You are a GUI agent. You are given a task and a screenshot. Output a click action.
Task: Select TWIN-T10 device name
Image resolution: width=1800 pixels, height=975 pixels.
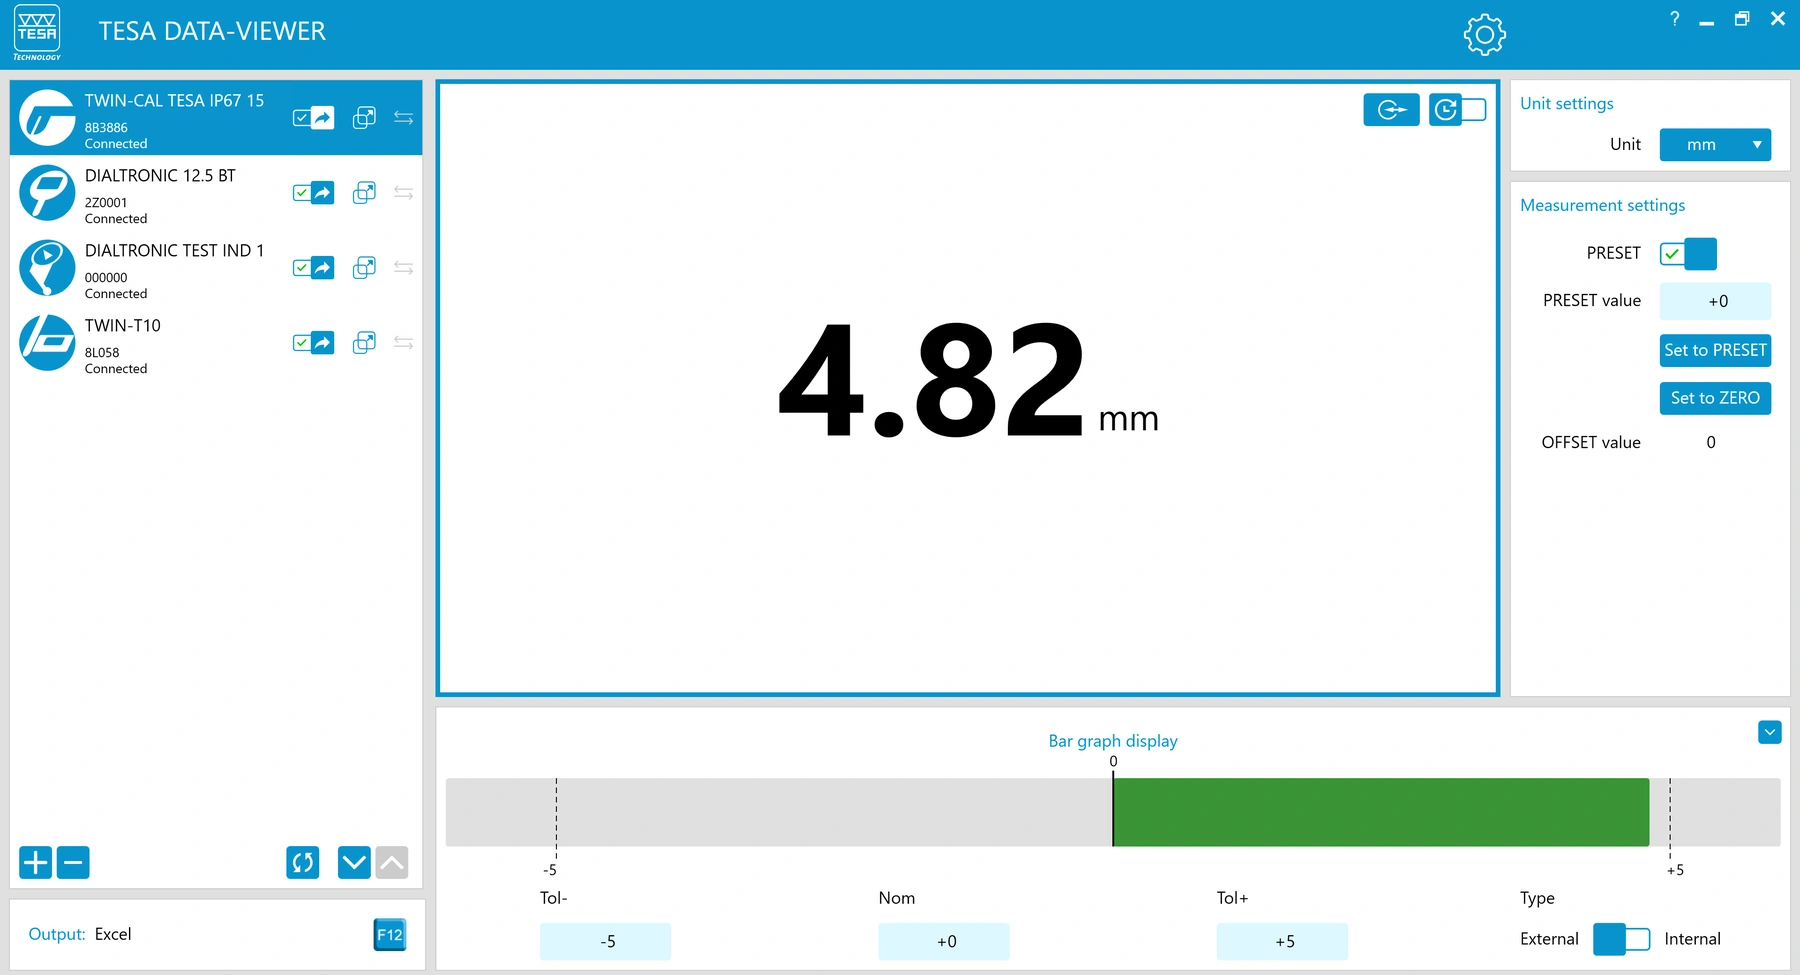[123, 326]
